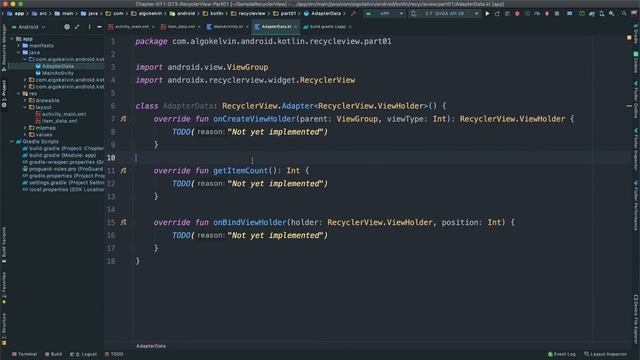
Task: Click the onCreateViewHolder function name
Action: click(x=254, y=119)
